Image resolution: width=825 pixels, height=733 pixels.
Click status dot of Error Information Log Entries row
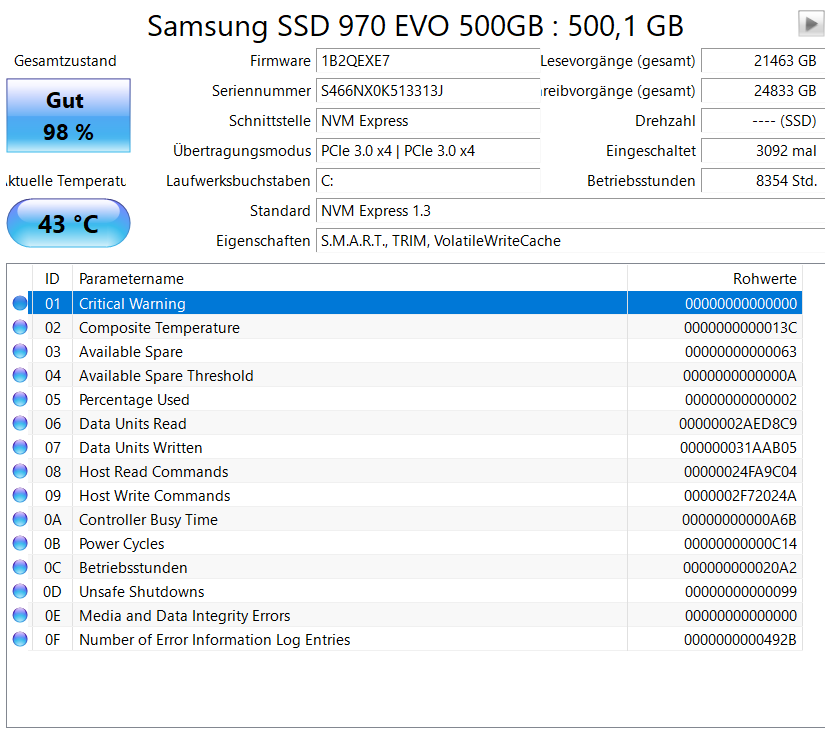pos(20,639)
